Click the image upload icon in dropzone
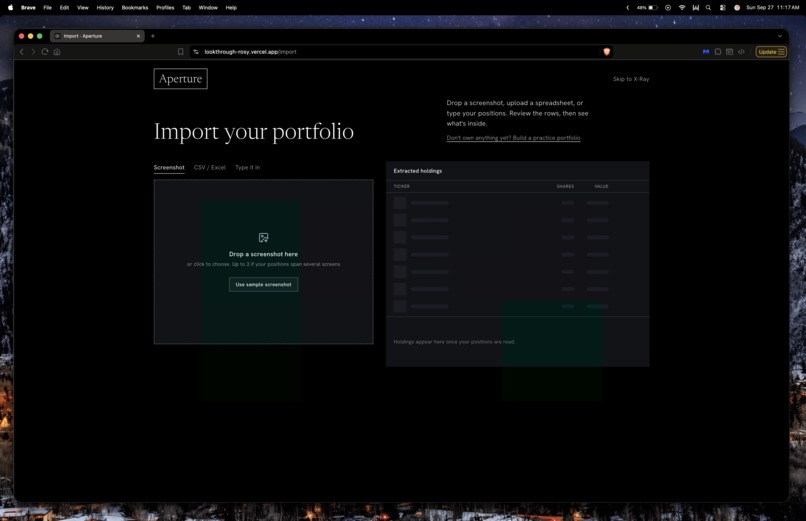The height and width of the screenshot is (521, 806). point(263,237)
